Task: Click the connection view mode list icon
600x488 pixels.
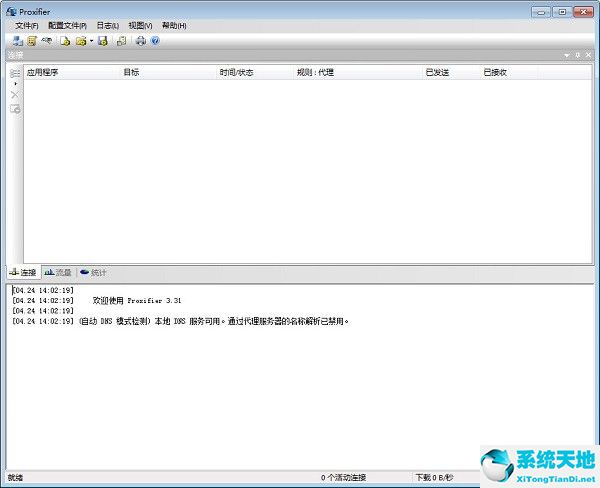Action: 15,73
